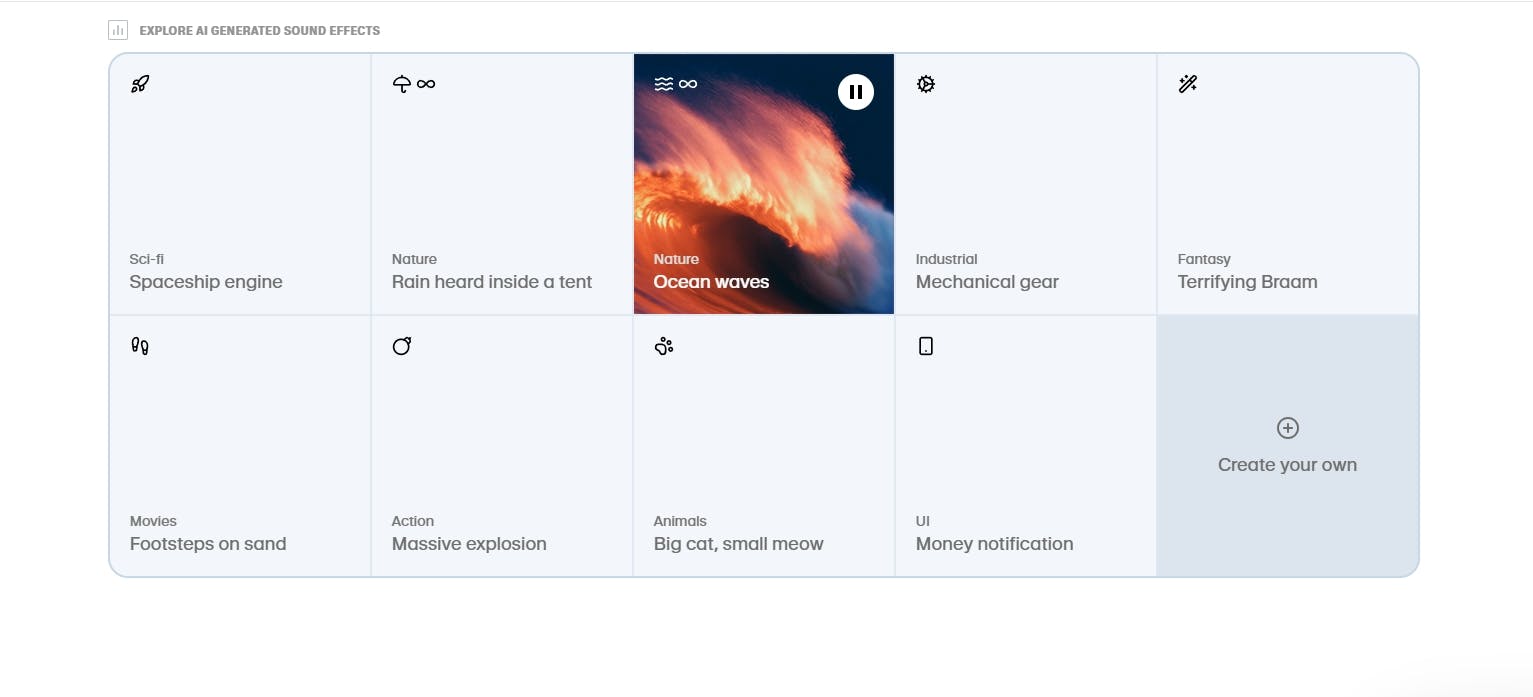Select the Create your own text

click(x=1288, y=465)
